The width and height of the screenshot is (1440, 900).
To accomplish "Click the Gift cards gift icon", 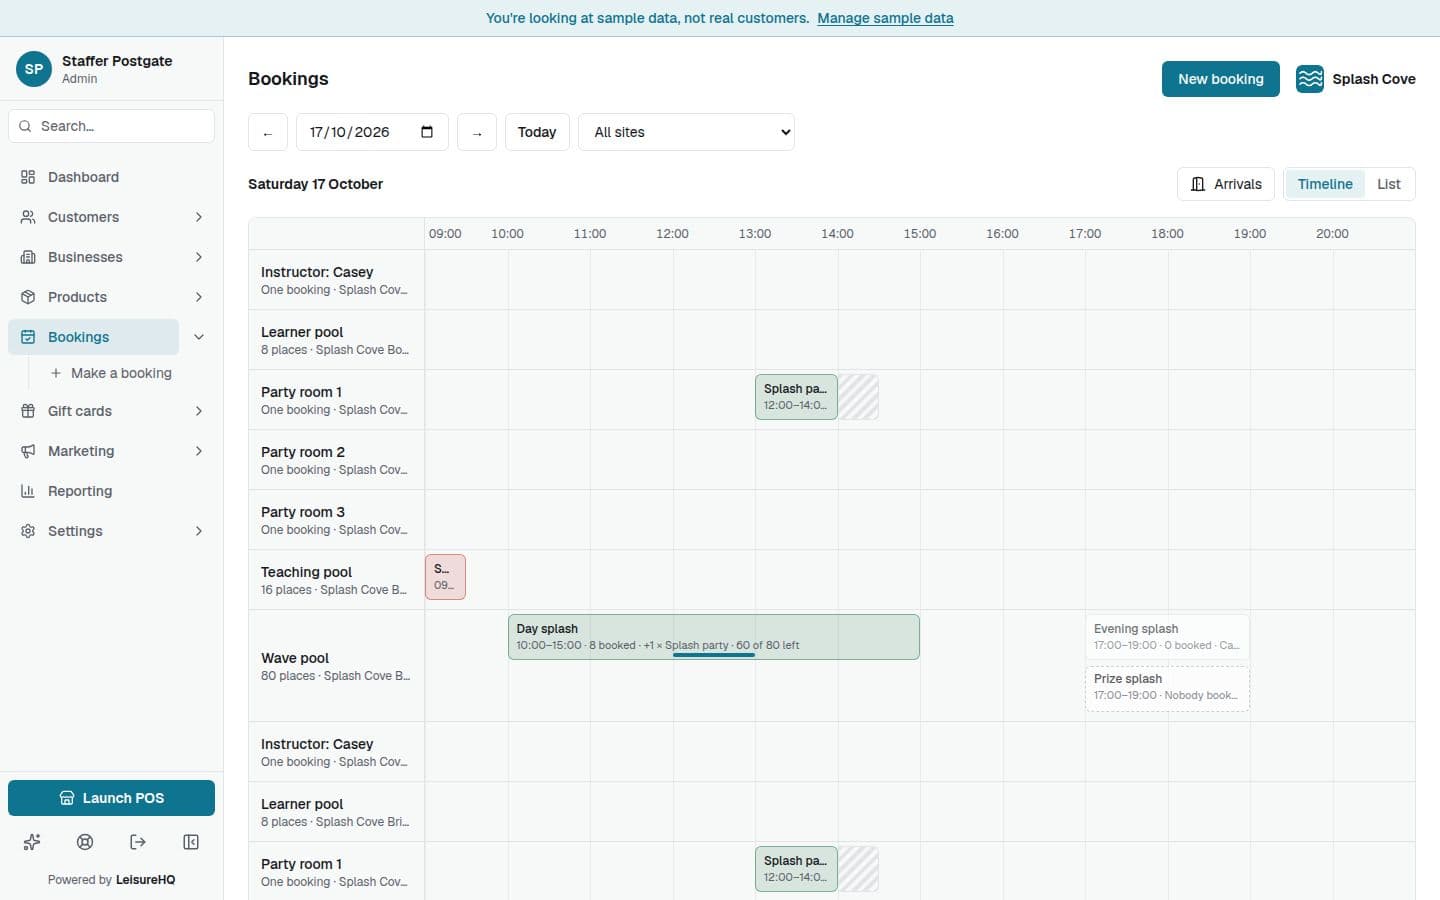I will 28,411.
